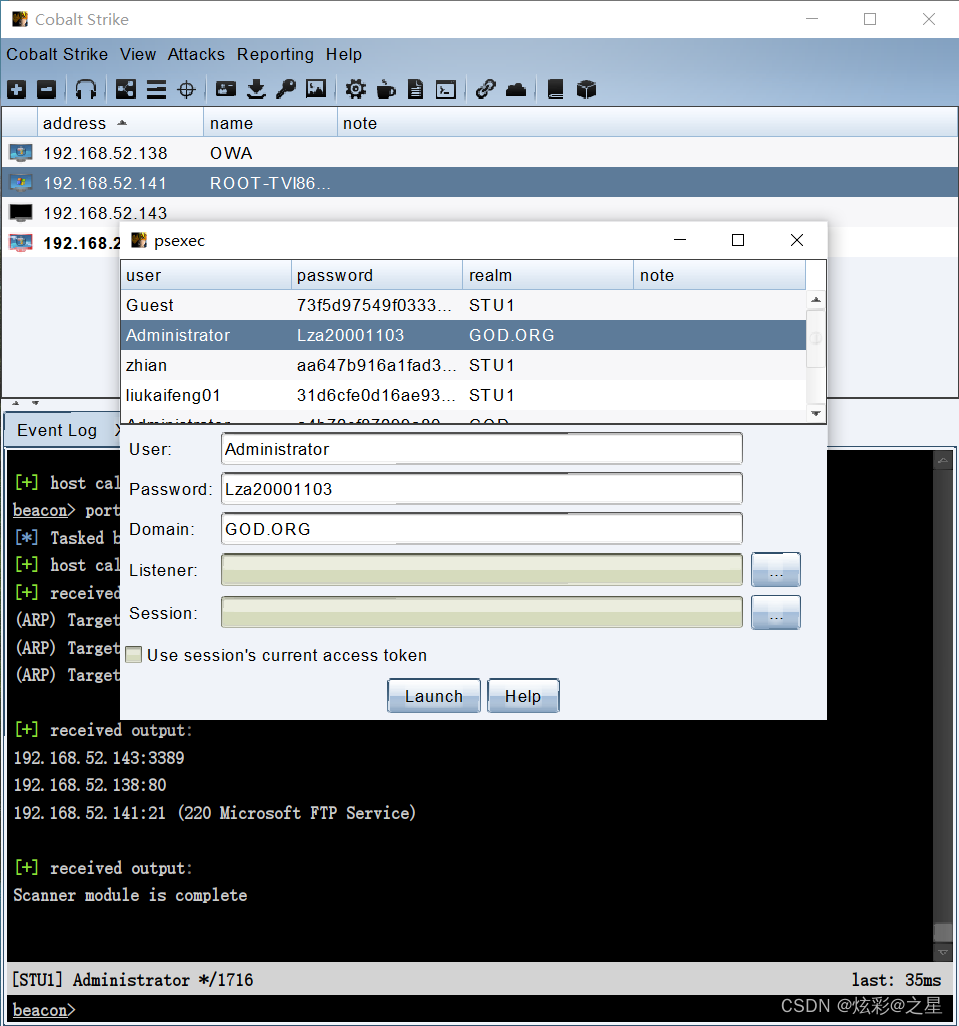Image resolution: width=959 pixels, height=1026 pixels.
Task: Click the host icon for 192.168.52.143
Action: [x=21, y=213]
